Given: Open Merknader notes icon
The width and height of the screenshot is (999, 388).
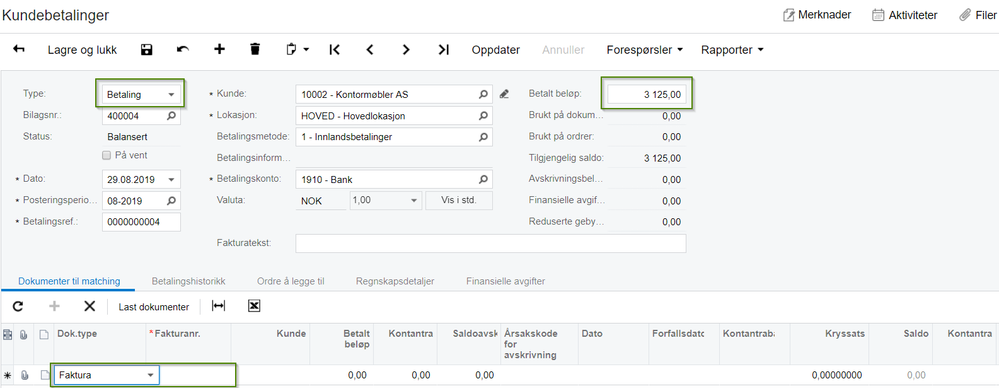Looking at the screenshot, I should pyautogui.click(x=789, y=15).
